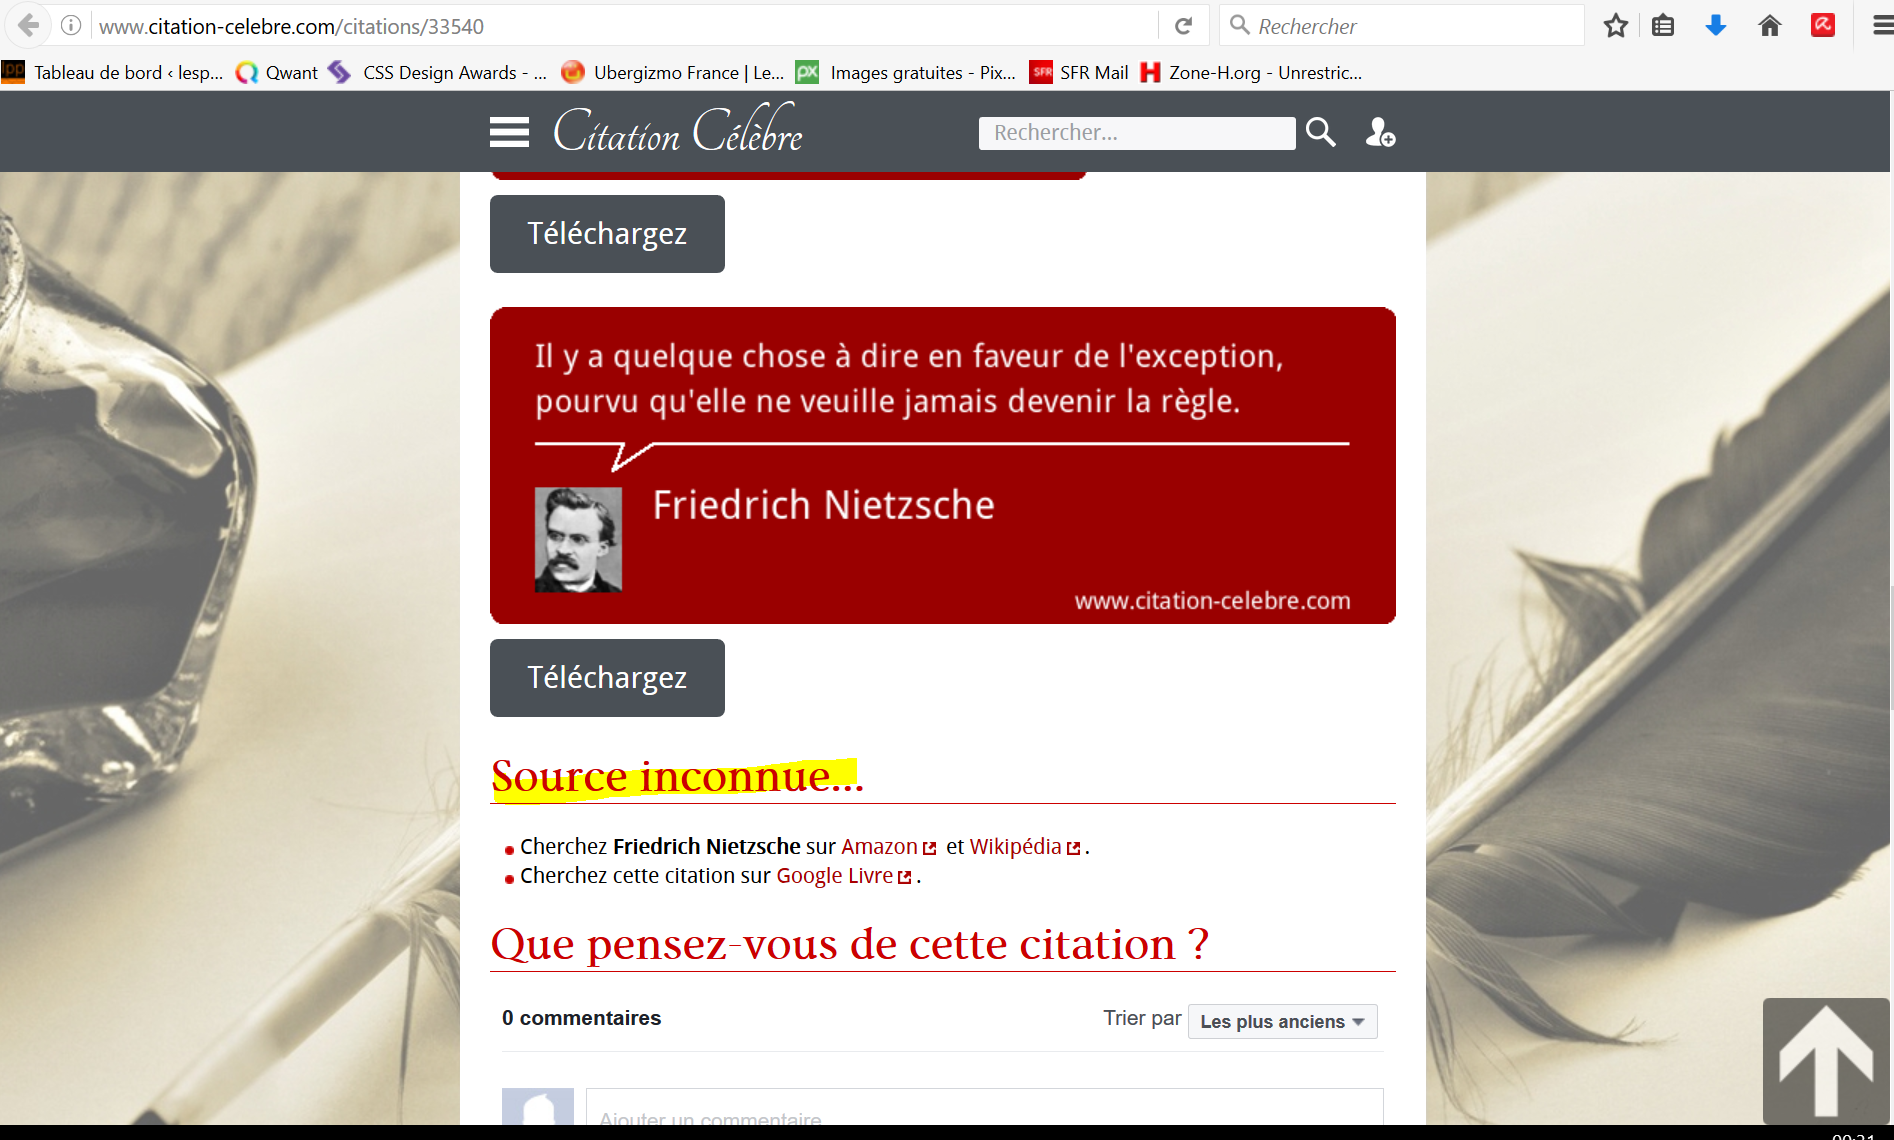1894x1140 pixels.
Task: Go back with the browser back arrow
Action: [x=29, y=26]
